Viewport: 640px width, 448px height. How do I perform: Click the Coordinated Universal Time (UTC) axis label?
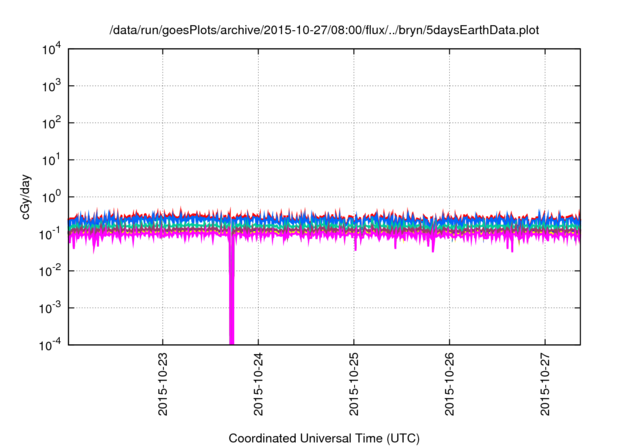coord(324,438)
